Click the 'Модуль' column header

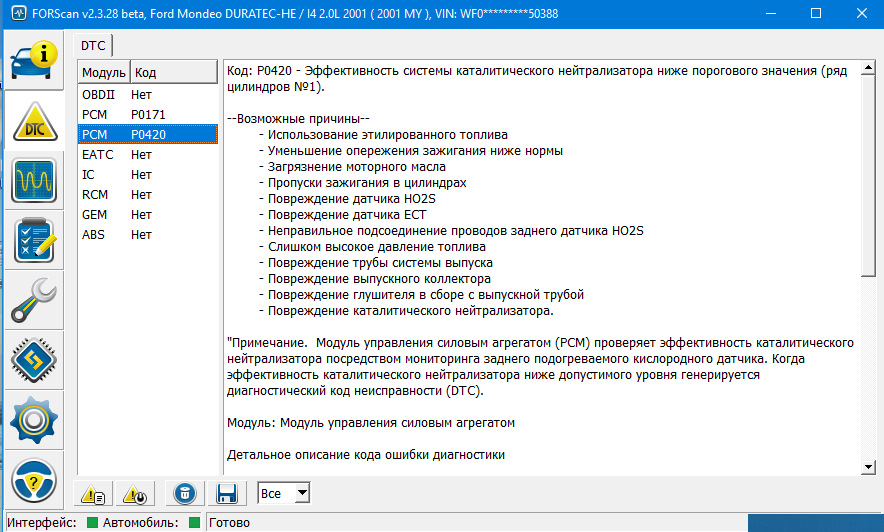pyautogui.click(x=104, y=72)
